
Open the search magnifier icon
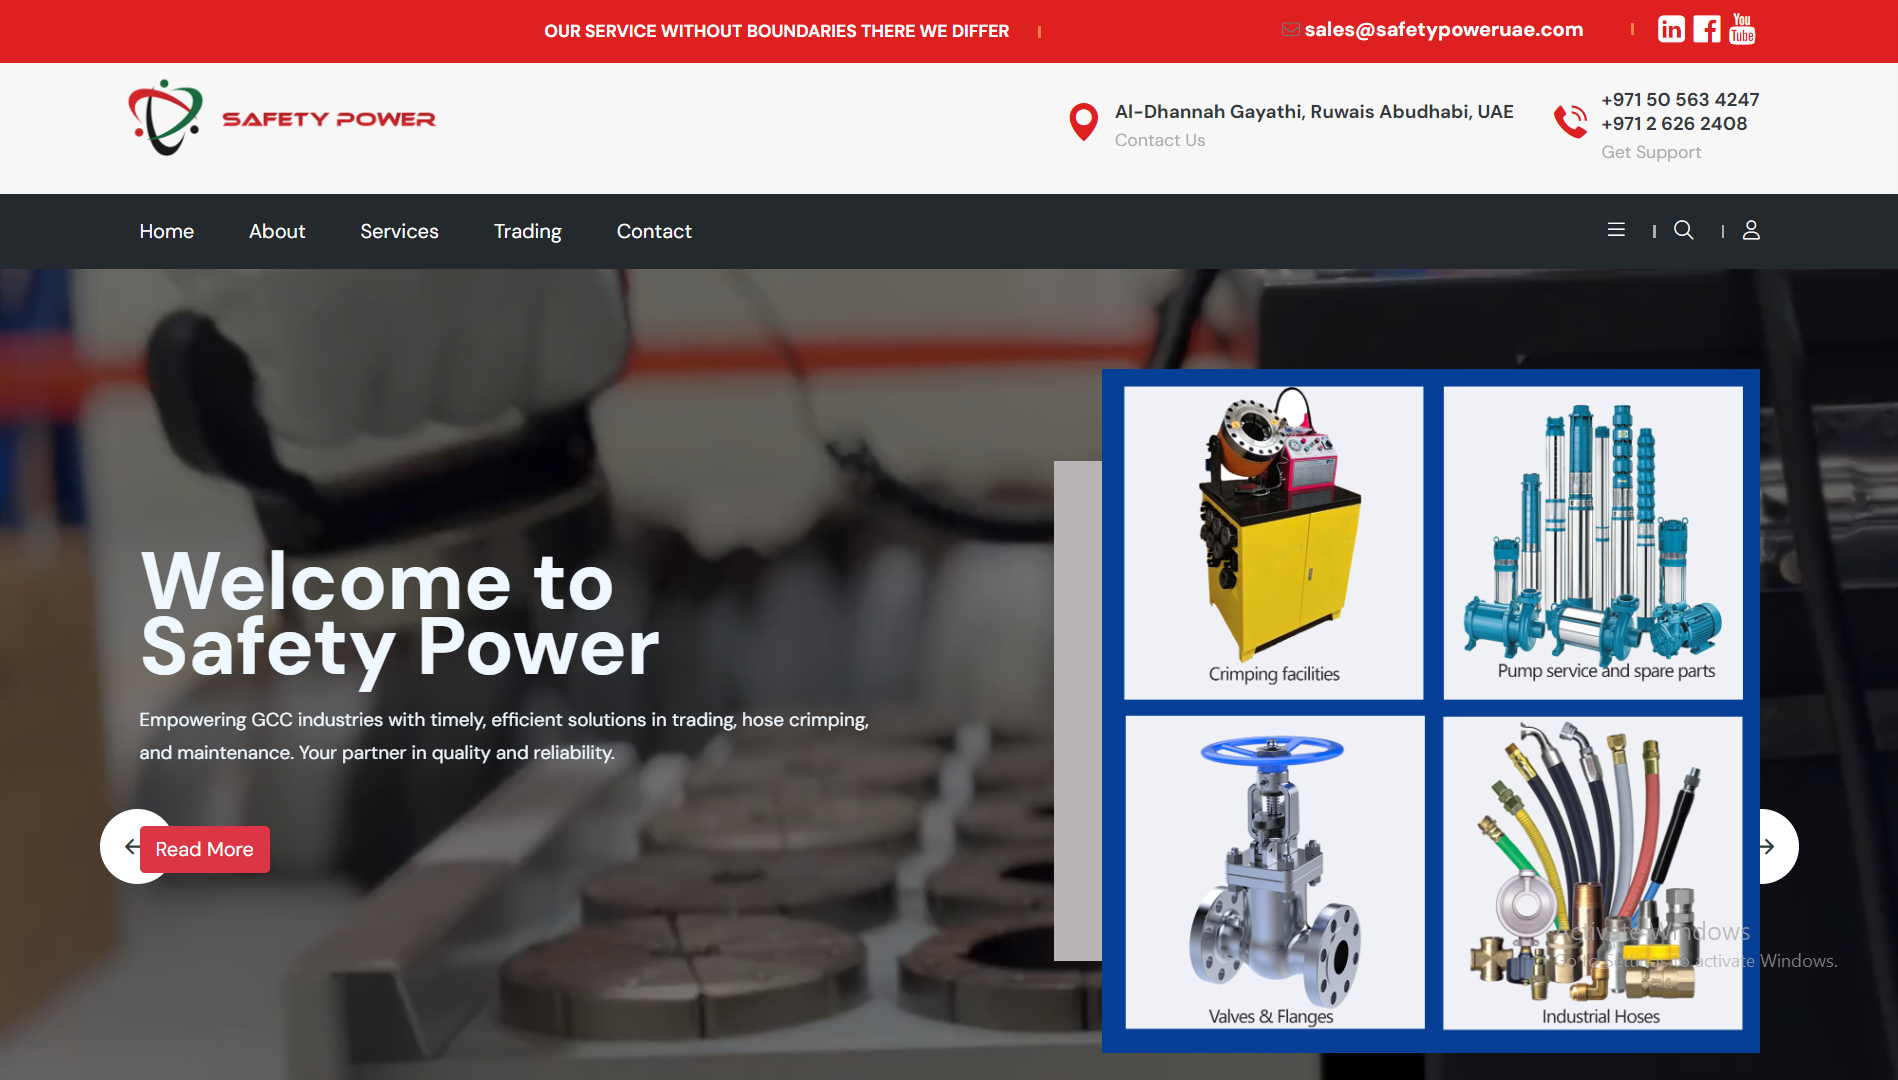coord(1684,230)
